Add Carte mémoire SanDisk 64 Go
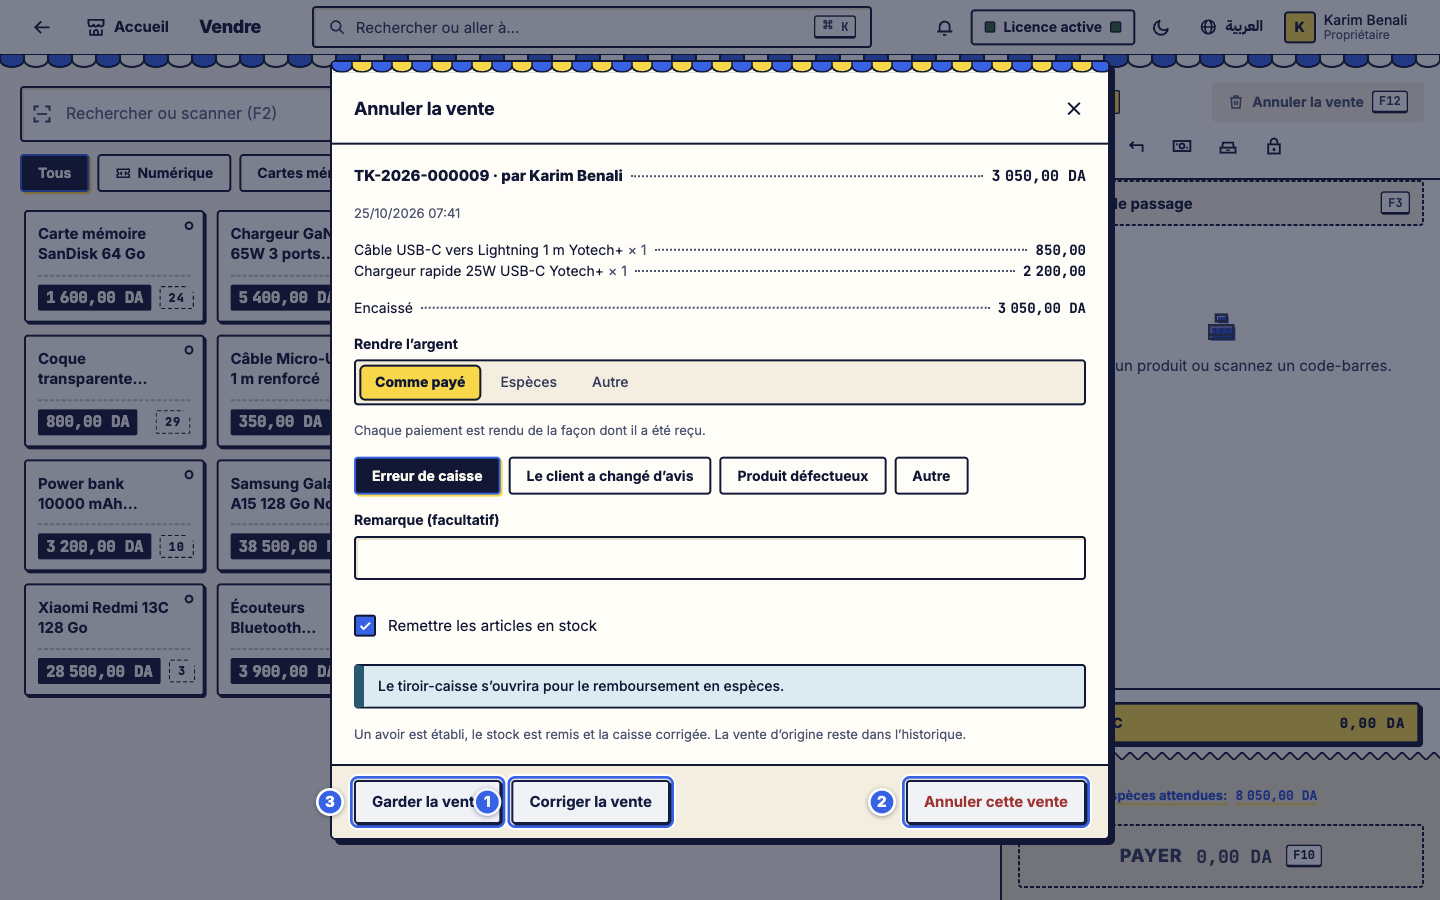The width and height of the screenshot is (1440, 900). [x=115, y=266]
